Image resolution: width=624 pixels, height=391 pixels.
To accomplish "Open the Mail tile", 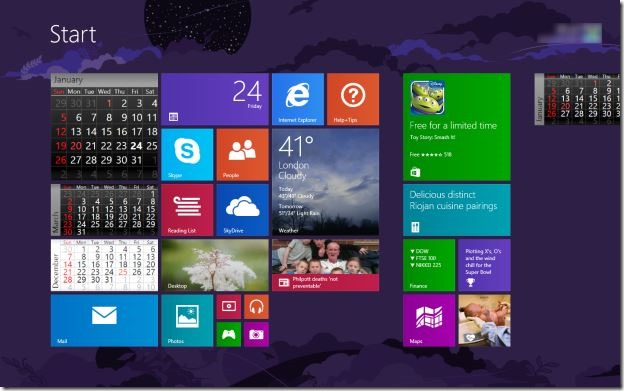I will click(x=104, y=321).
